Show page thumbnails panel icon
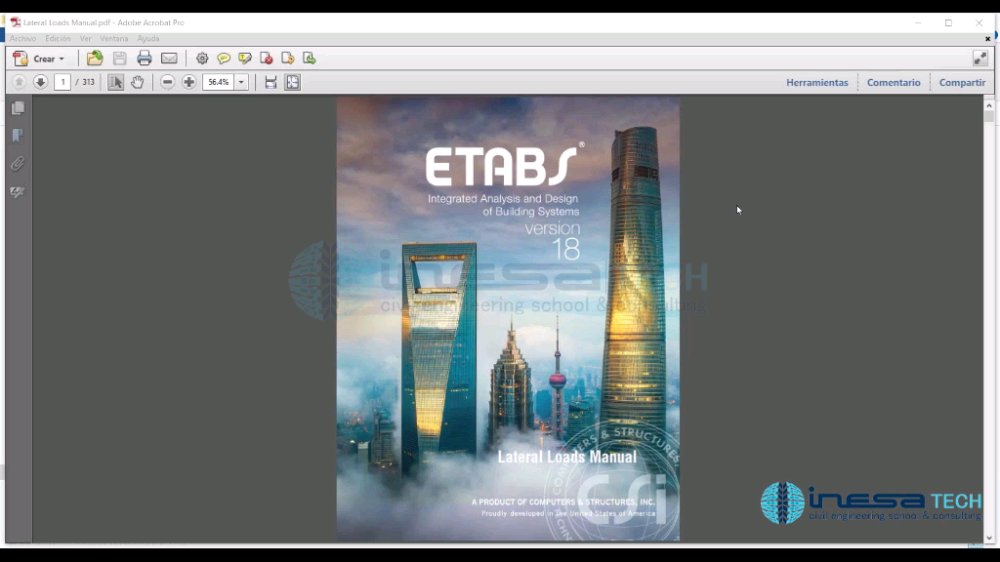The height and width of the screenshot is (562, 1000). tap(18, 108)
